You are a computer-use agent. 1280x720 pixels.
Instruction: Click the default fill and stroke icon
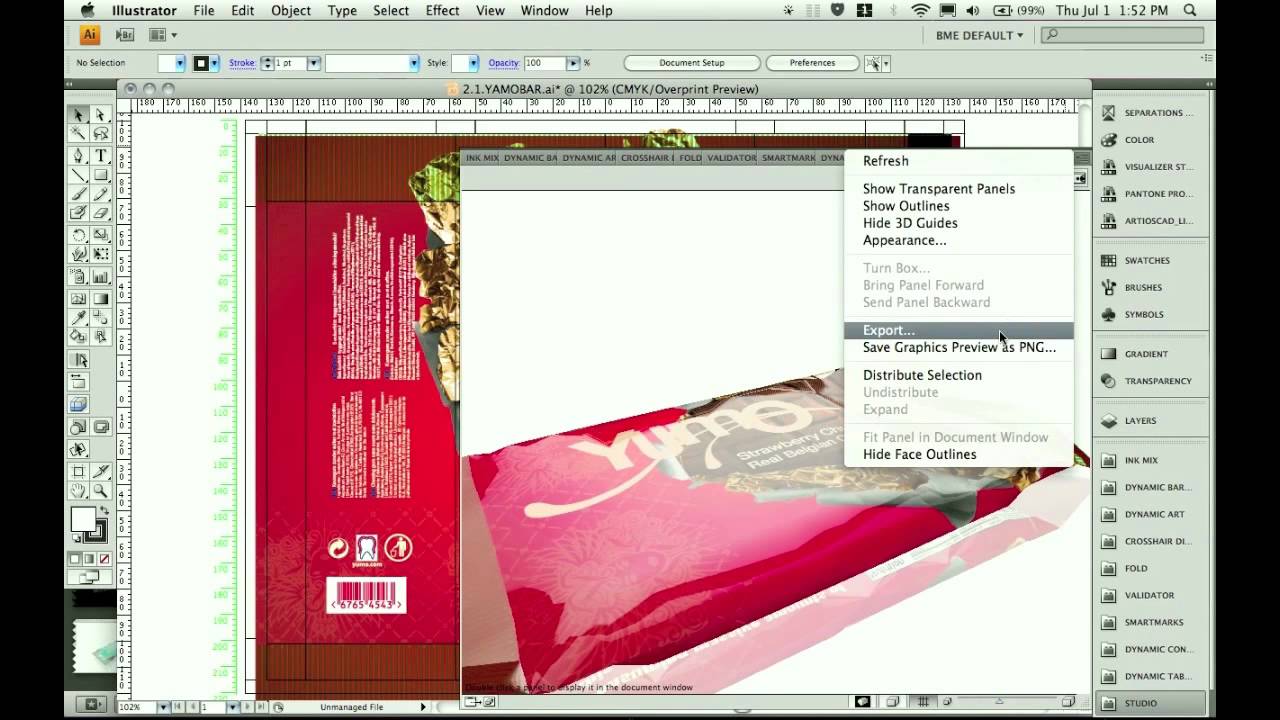coord(76,540)
